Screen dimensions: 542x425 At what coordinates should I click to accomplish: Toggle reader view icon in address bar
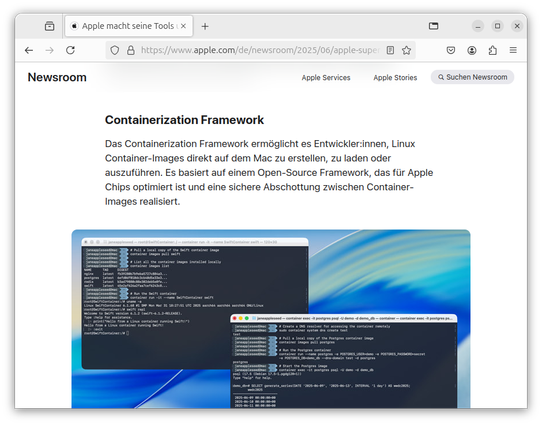click(390, 50)
